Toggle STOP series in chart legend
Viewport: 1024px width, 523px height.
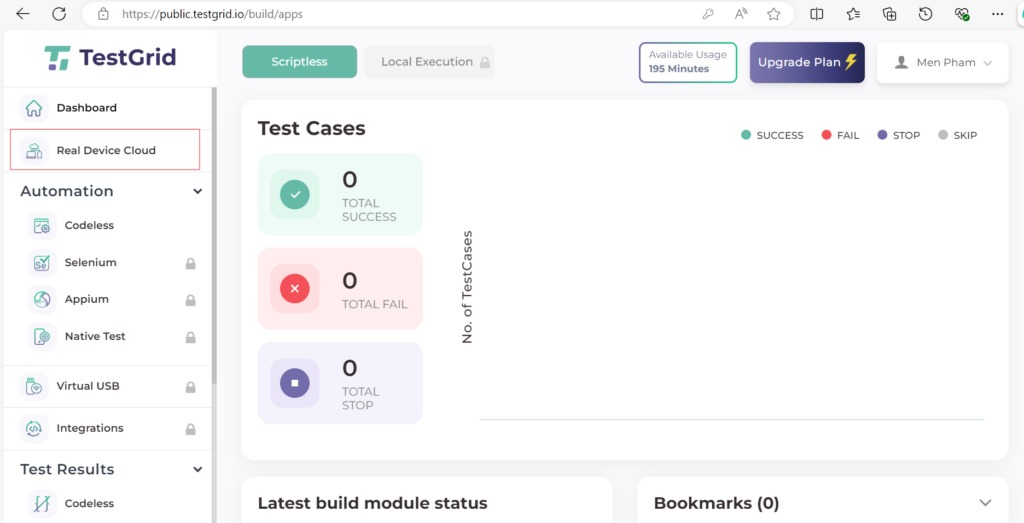pyautogui.click(x=898, y=135)
